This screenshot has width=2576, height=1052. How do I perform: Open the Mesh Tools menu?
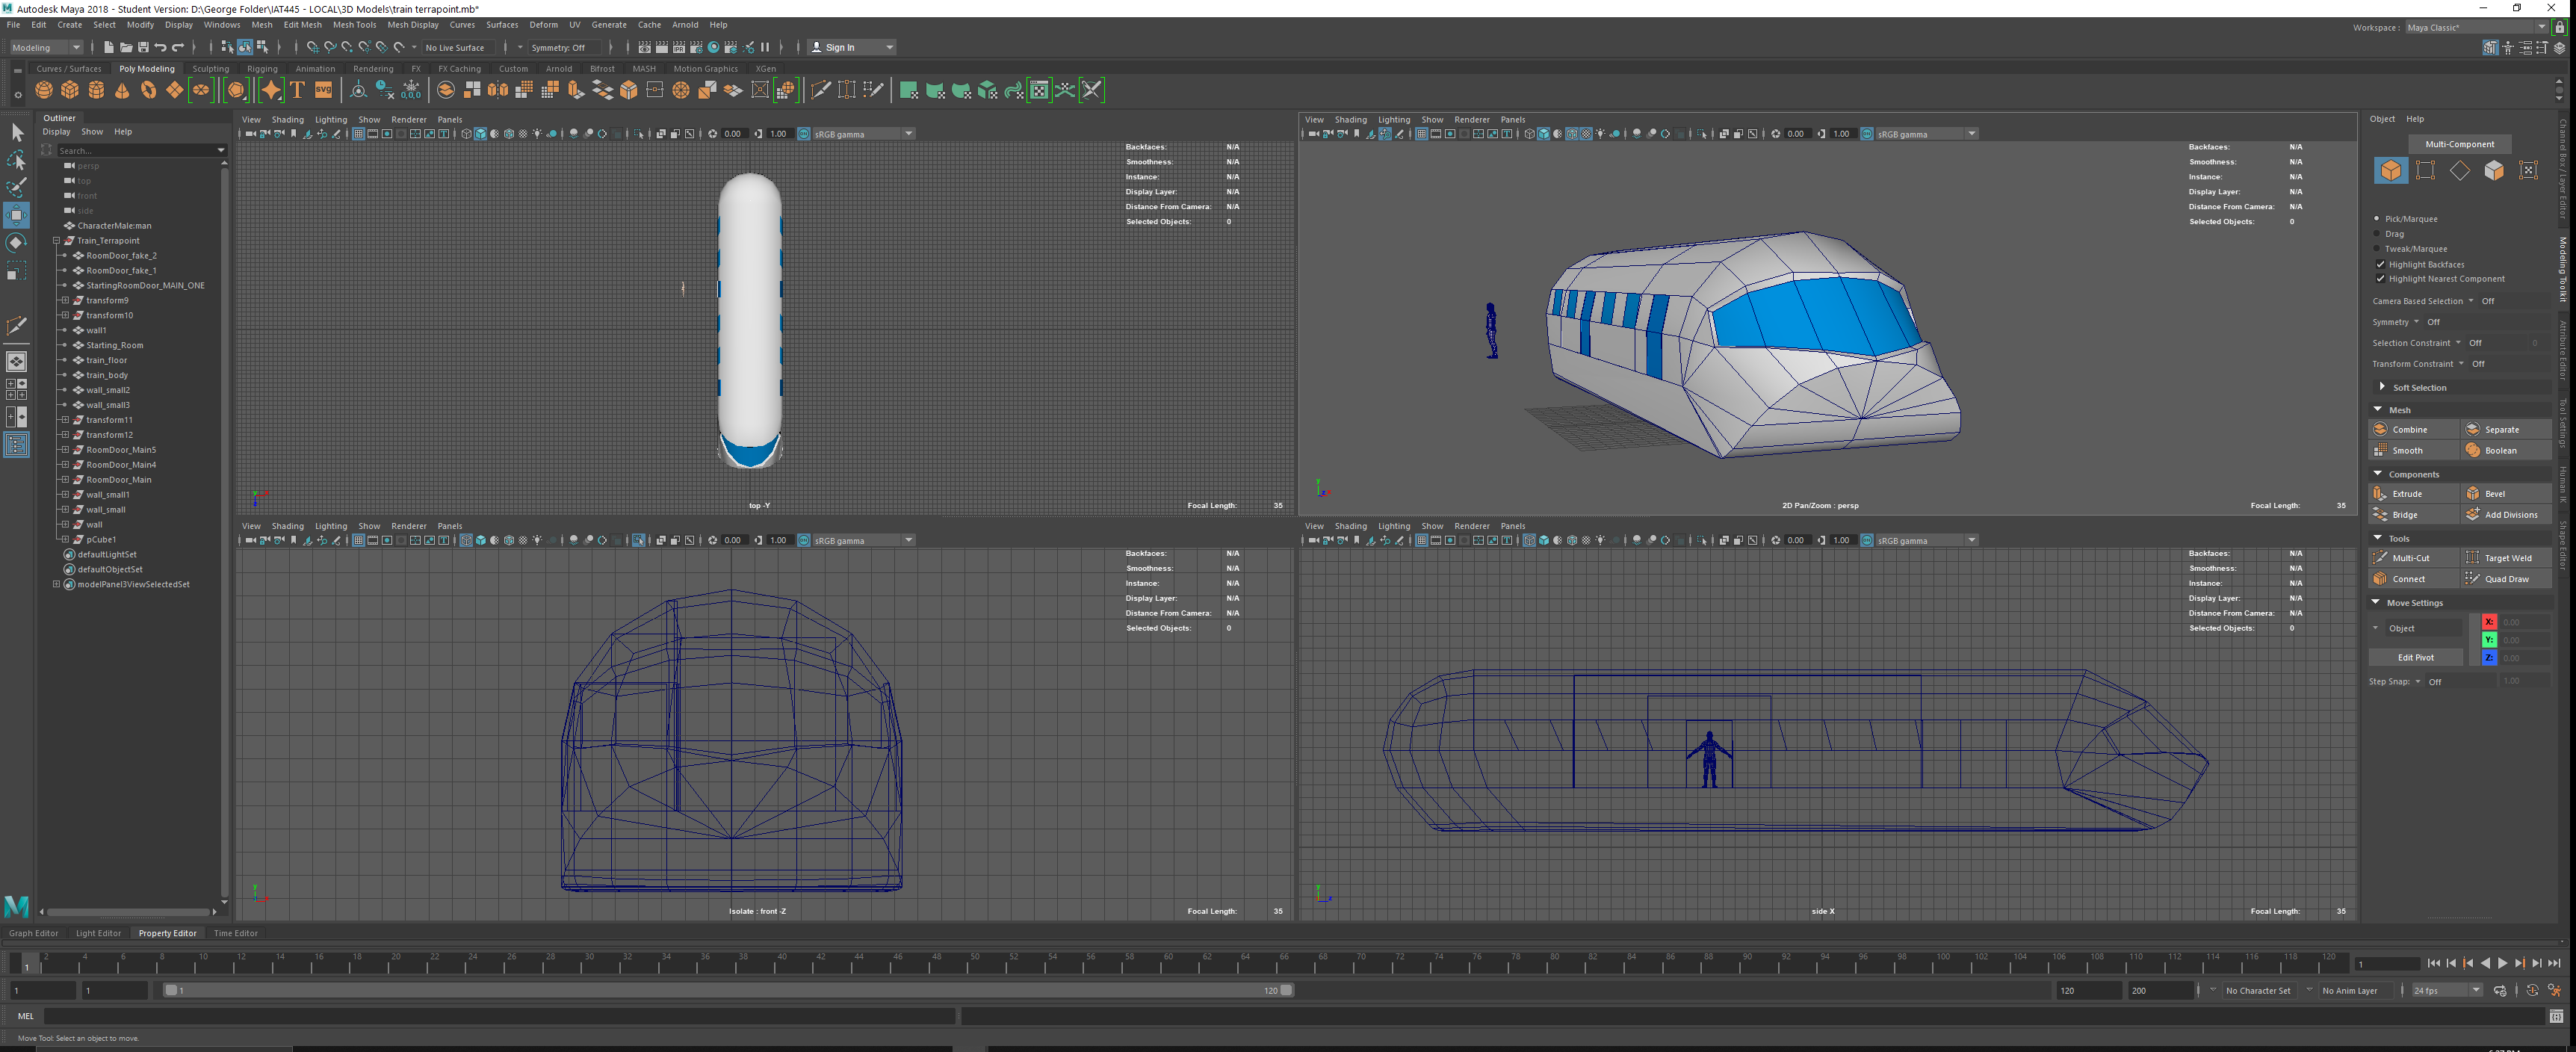pyautogui.click(x=354, y=25)
